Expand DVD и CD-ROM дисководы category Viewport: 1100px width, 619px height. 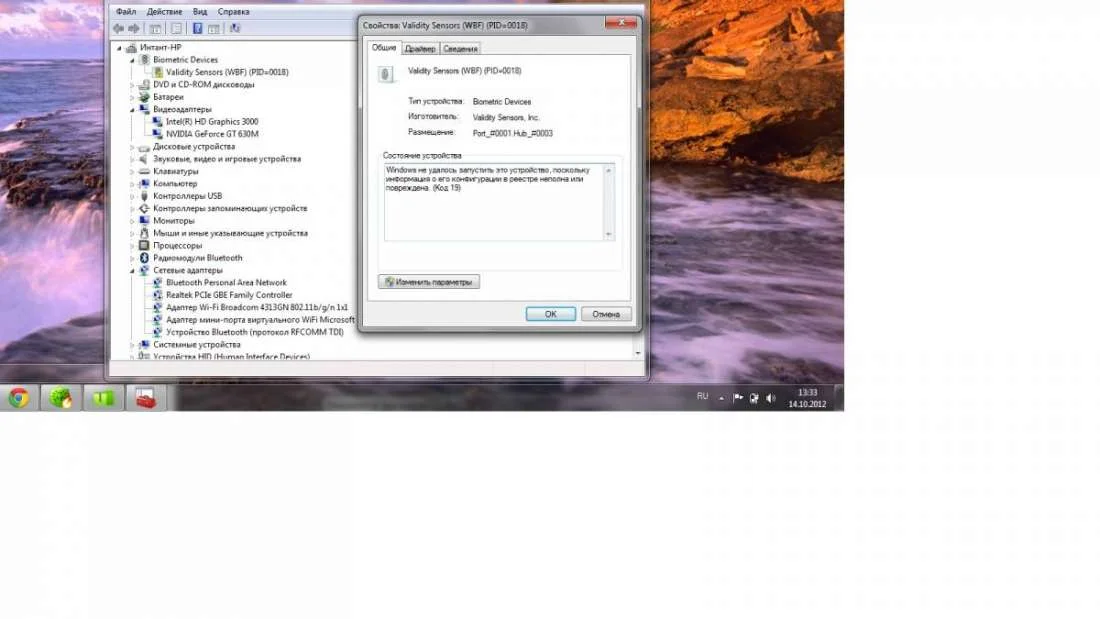tap(132, 85)
